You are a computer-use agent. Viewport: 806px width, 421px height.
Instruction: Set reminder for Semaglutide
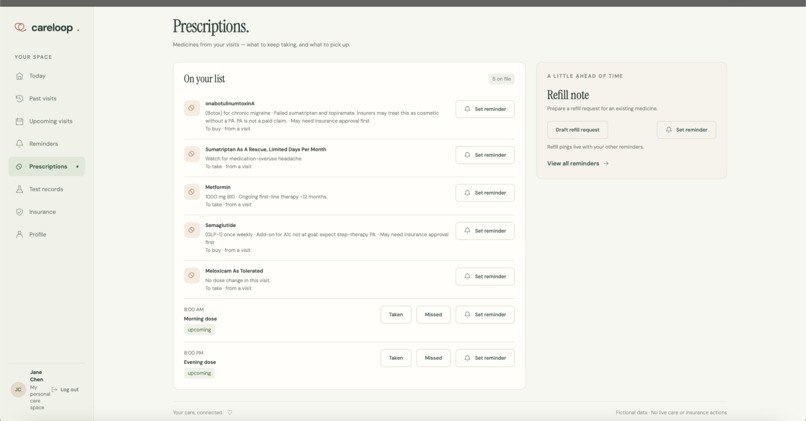click(485, 231)
